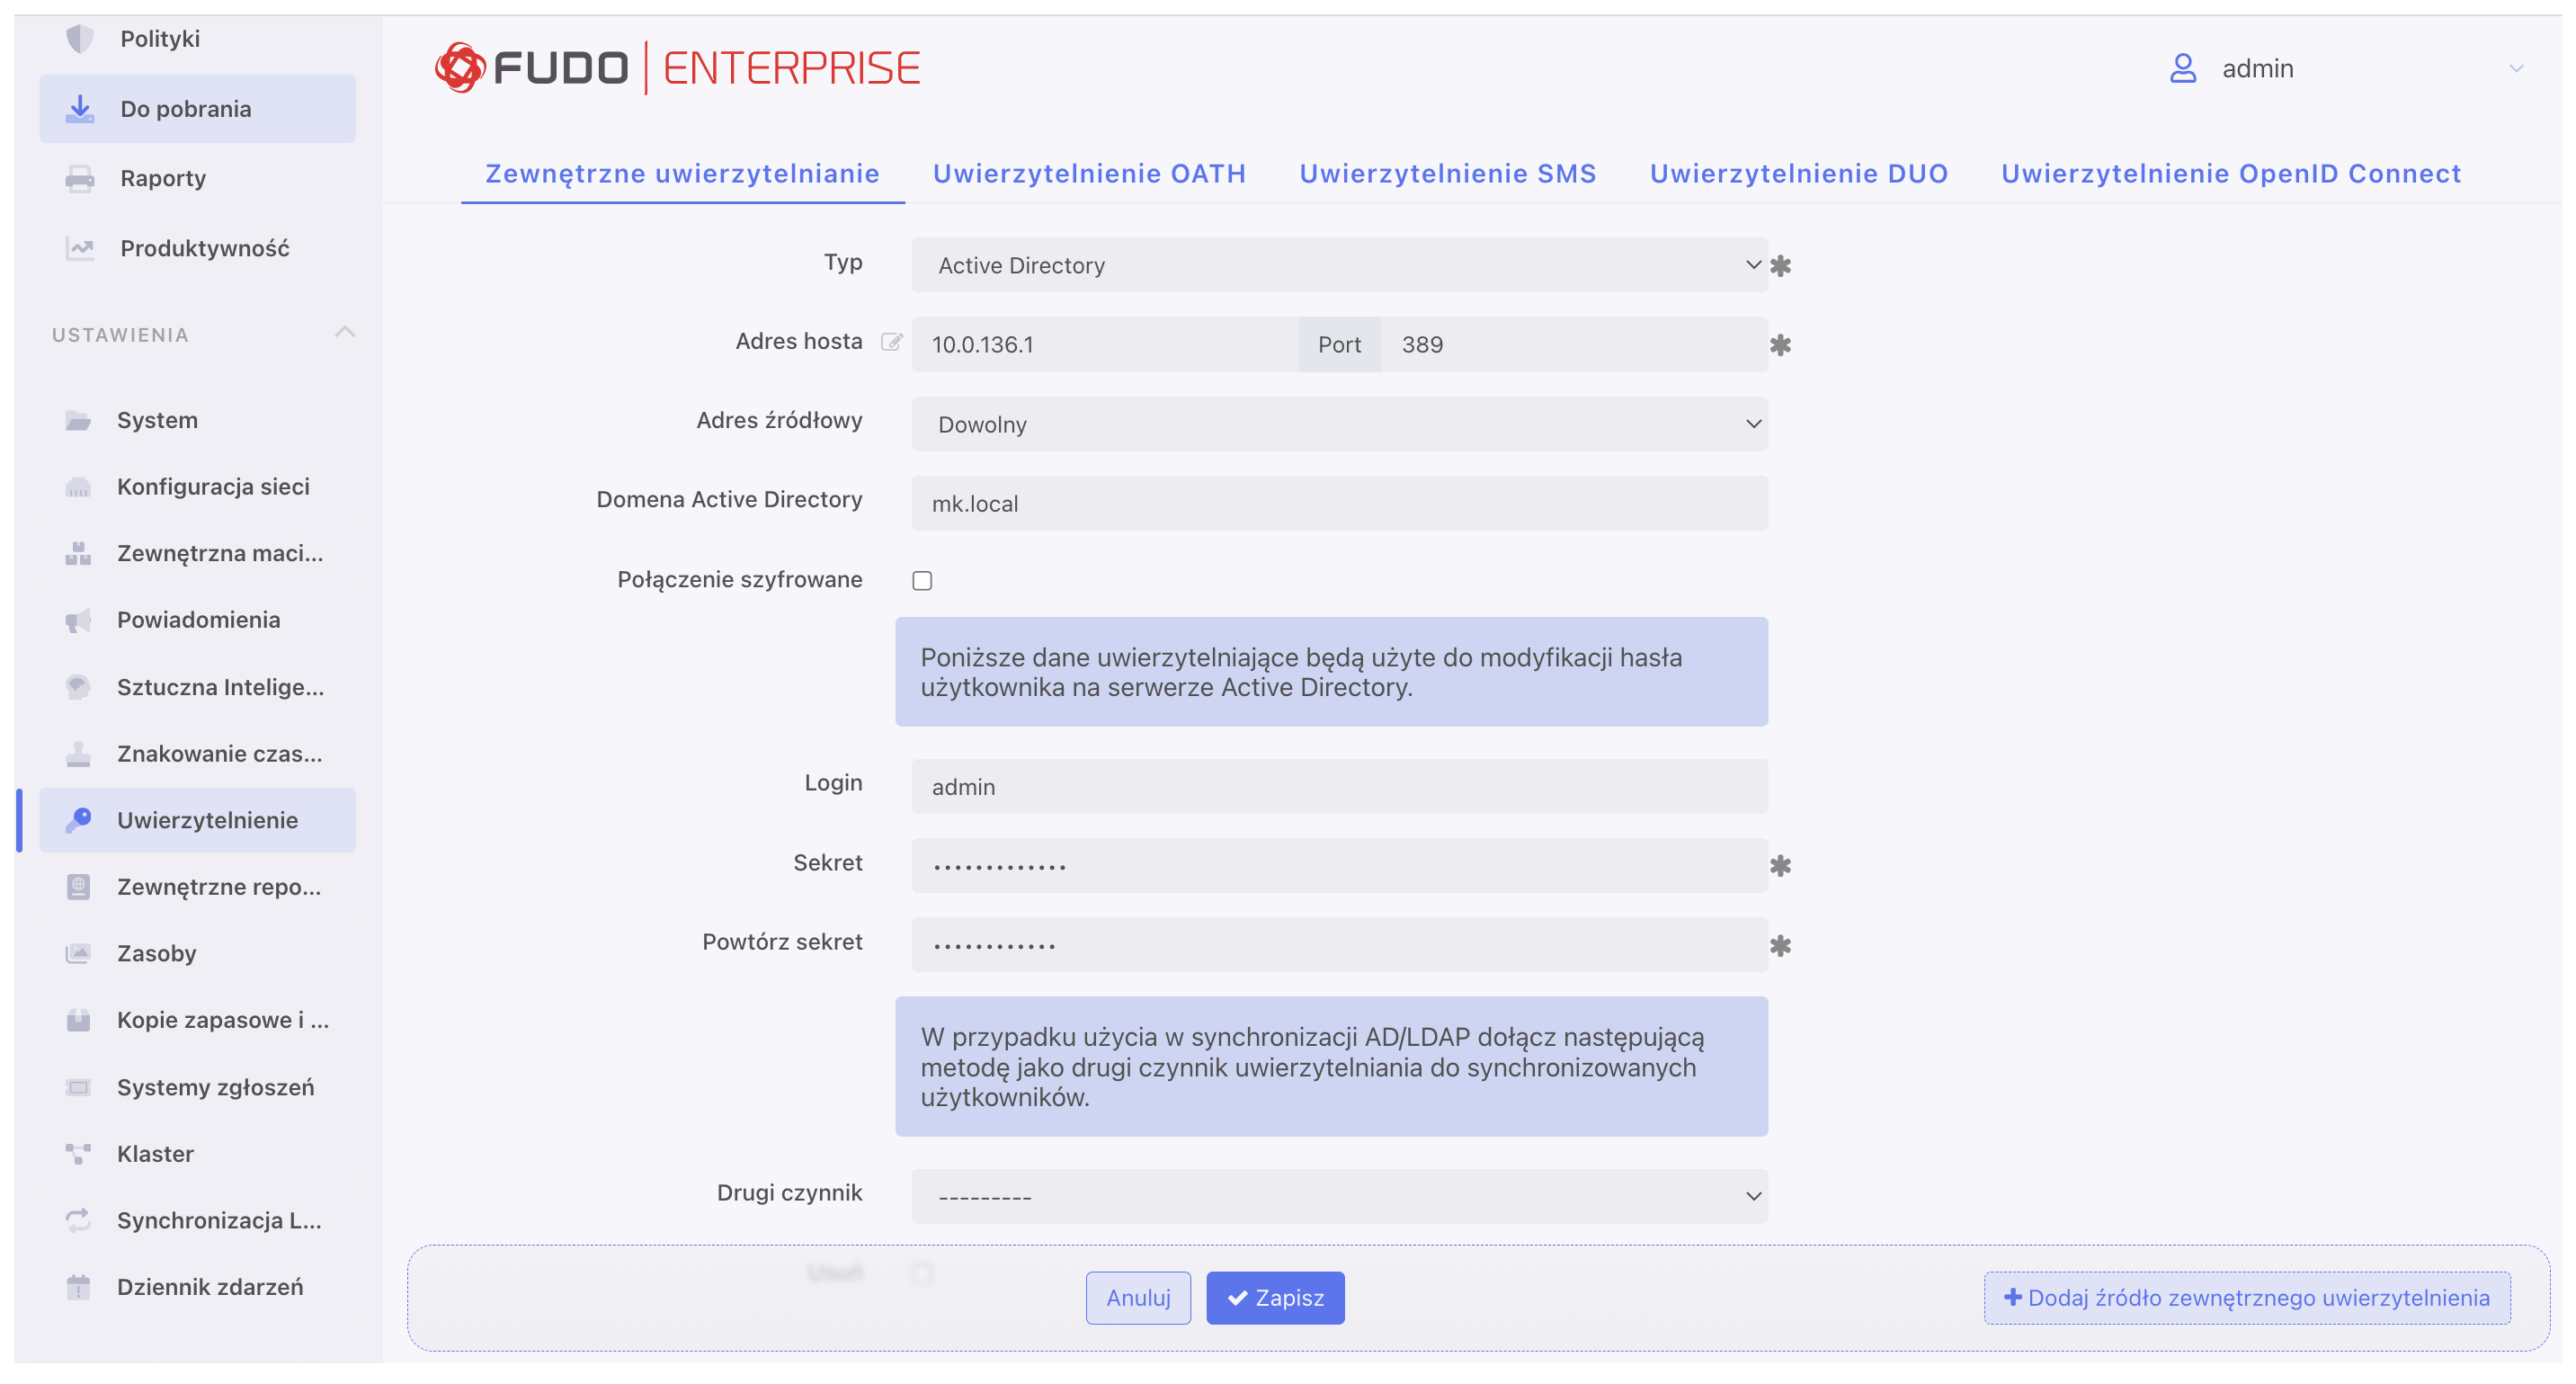Click the Znakowanie czasem stamp icon
Image resolution: width=2576 pixels, height=1384 pixels.
tap(78, 754)
